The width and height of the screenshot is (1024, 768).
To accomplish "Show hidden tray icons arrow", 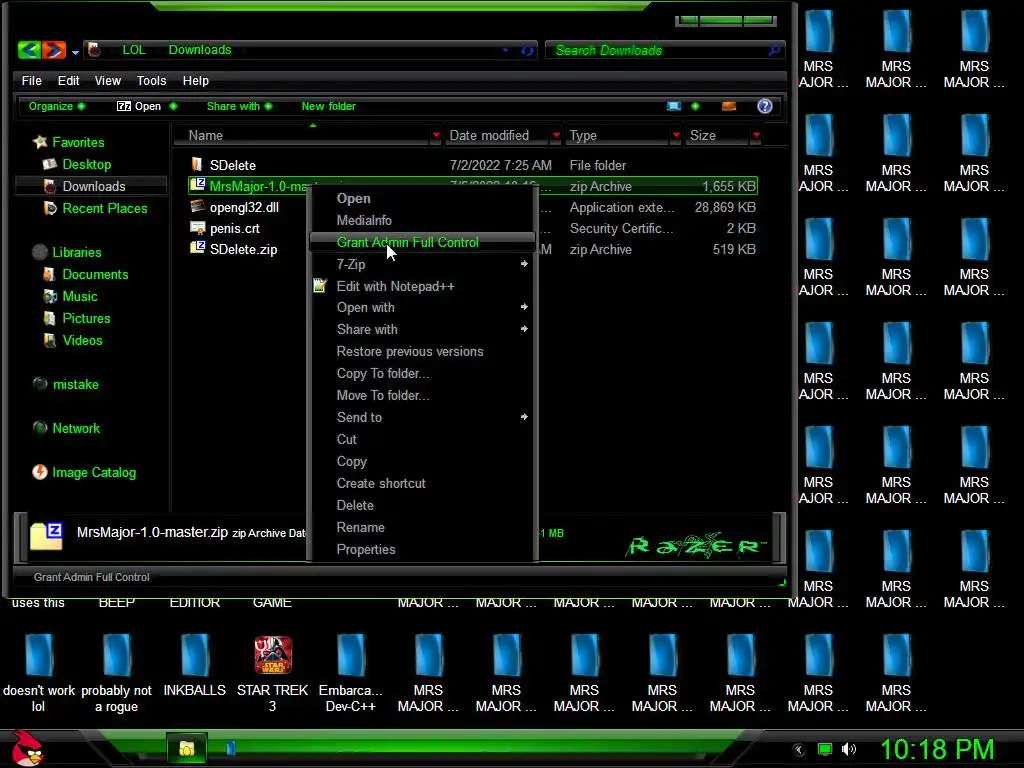I will click(799, 750).
